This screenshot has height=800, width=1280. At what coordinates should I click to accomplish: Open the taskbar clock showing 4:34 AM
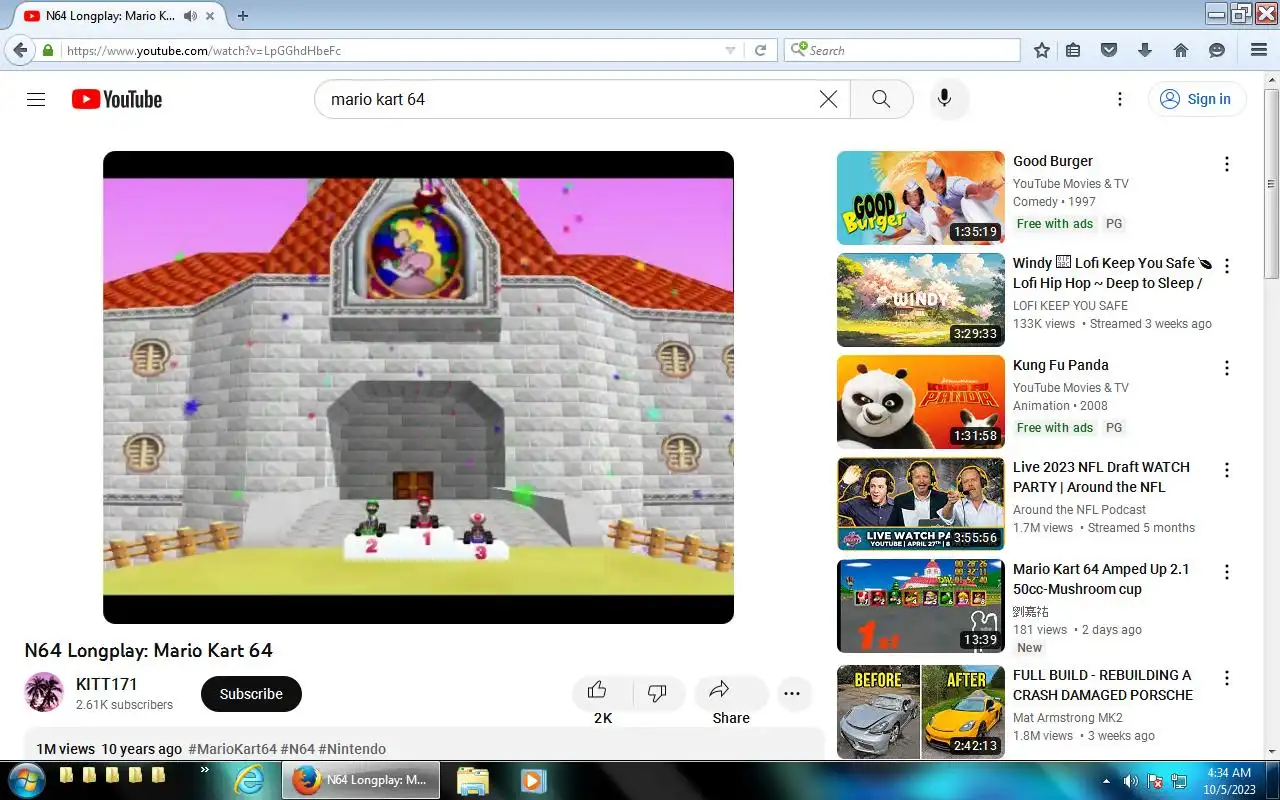(1229, 781)
